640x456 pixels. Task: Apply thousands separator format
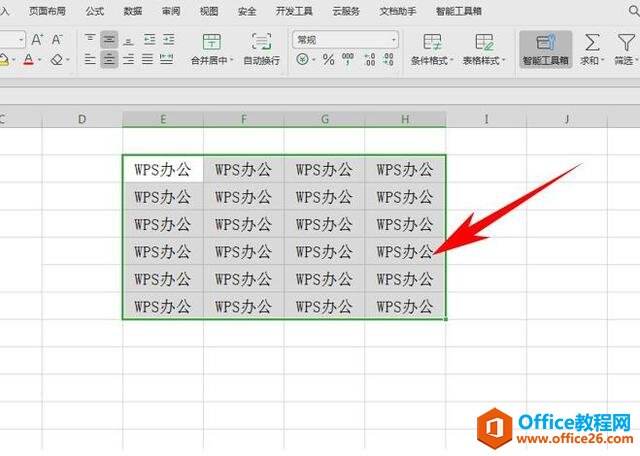click(348, 60)
